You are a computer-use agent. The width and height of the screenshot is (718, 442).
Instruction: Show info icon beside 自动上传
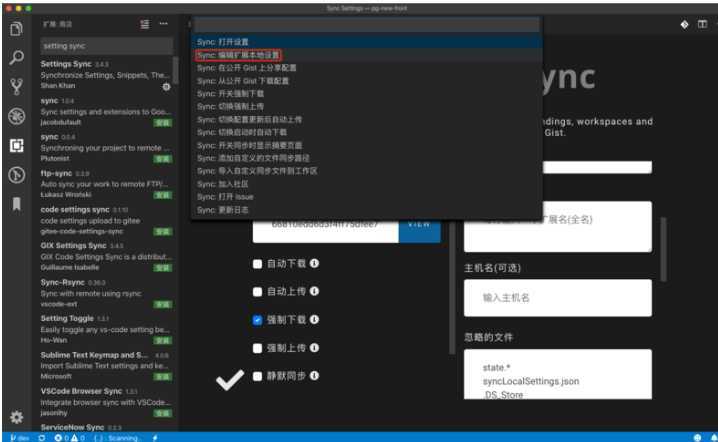tap(314, 291)
